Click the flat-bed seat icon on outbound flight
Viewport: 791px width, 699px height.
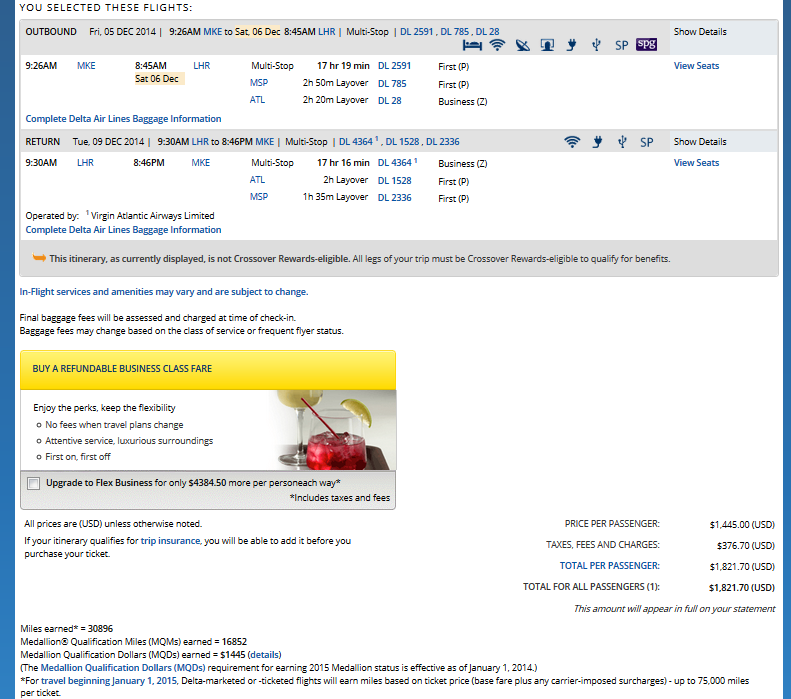pos(473,45)
